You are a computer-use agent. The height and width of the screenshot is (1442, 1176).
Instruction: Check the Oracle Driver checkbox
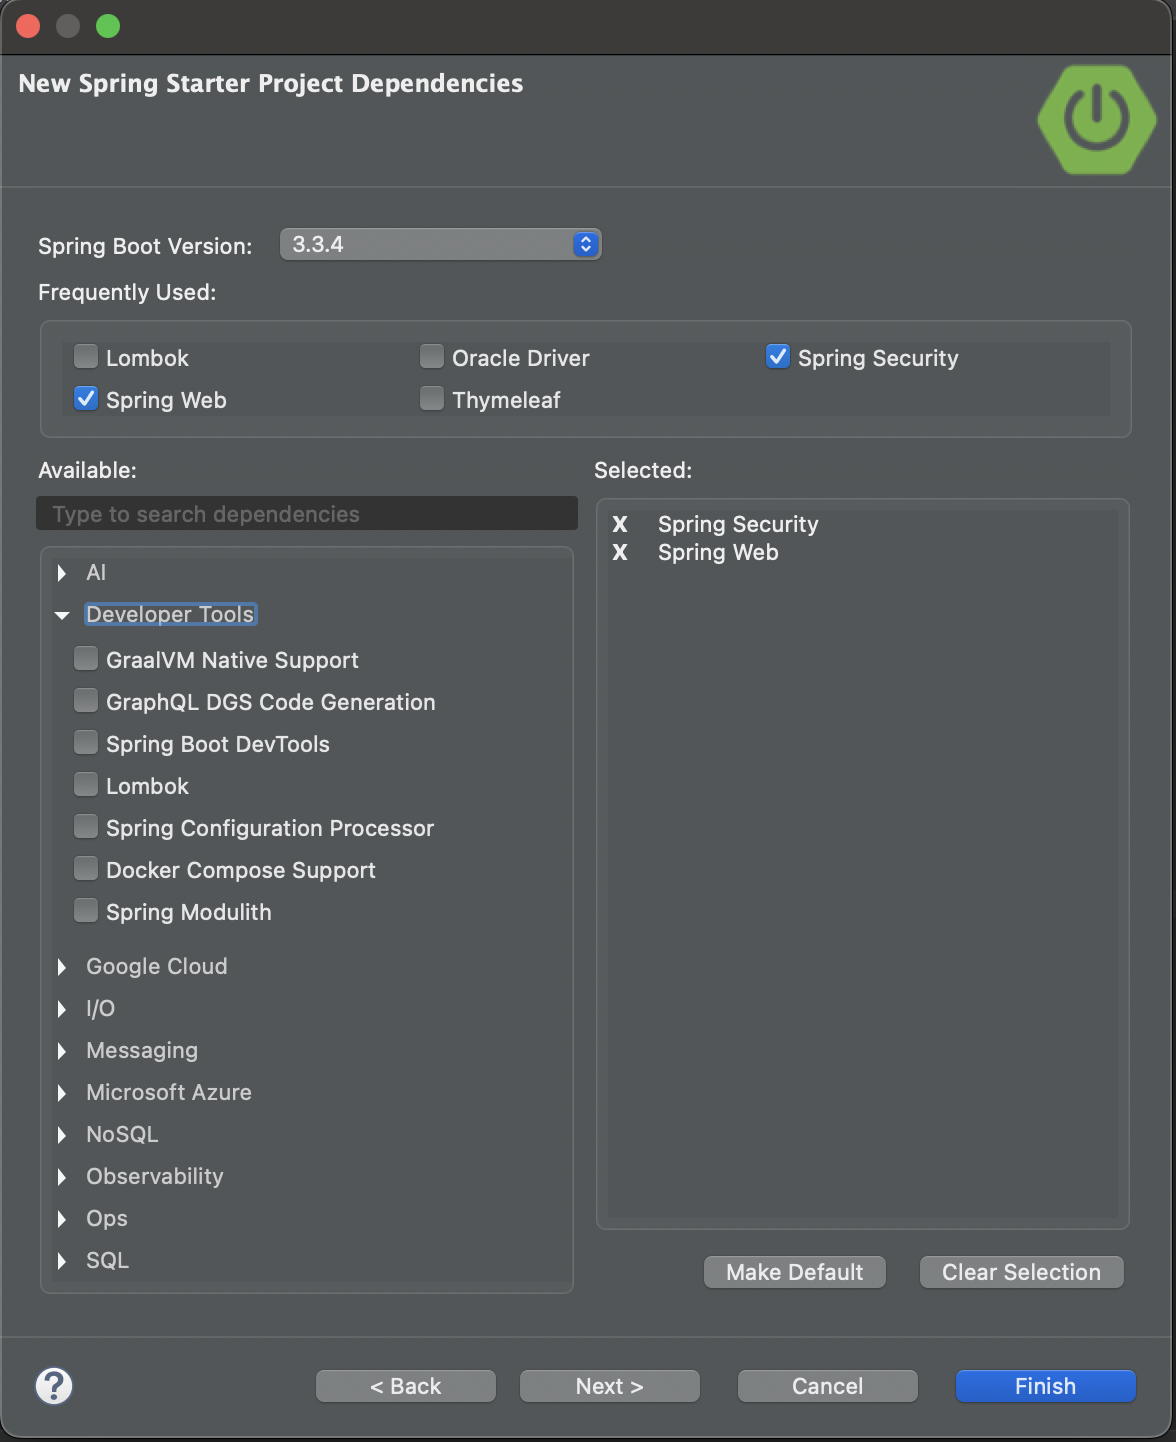click(432, 357)
